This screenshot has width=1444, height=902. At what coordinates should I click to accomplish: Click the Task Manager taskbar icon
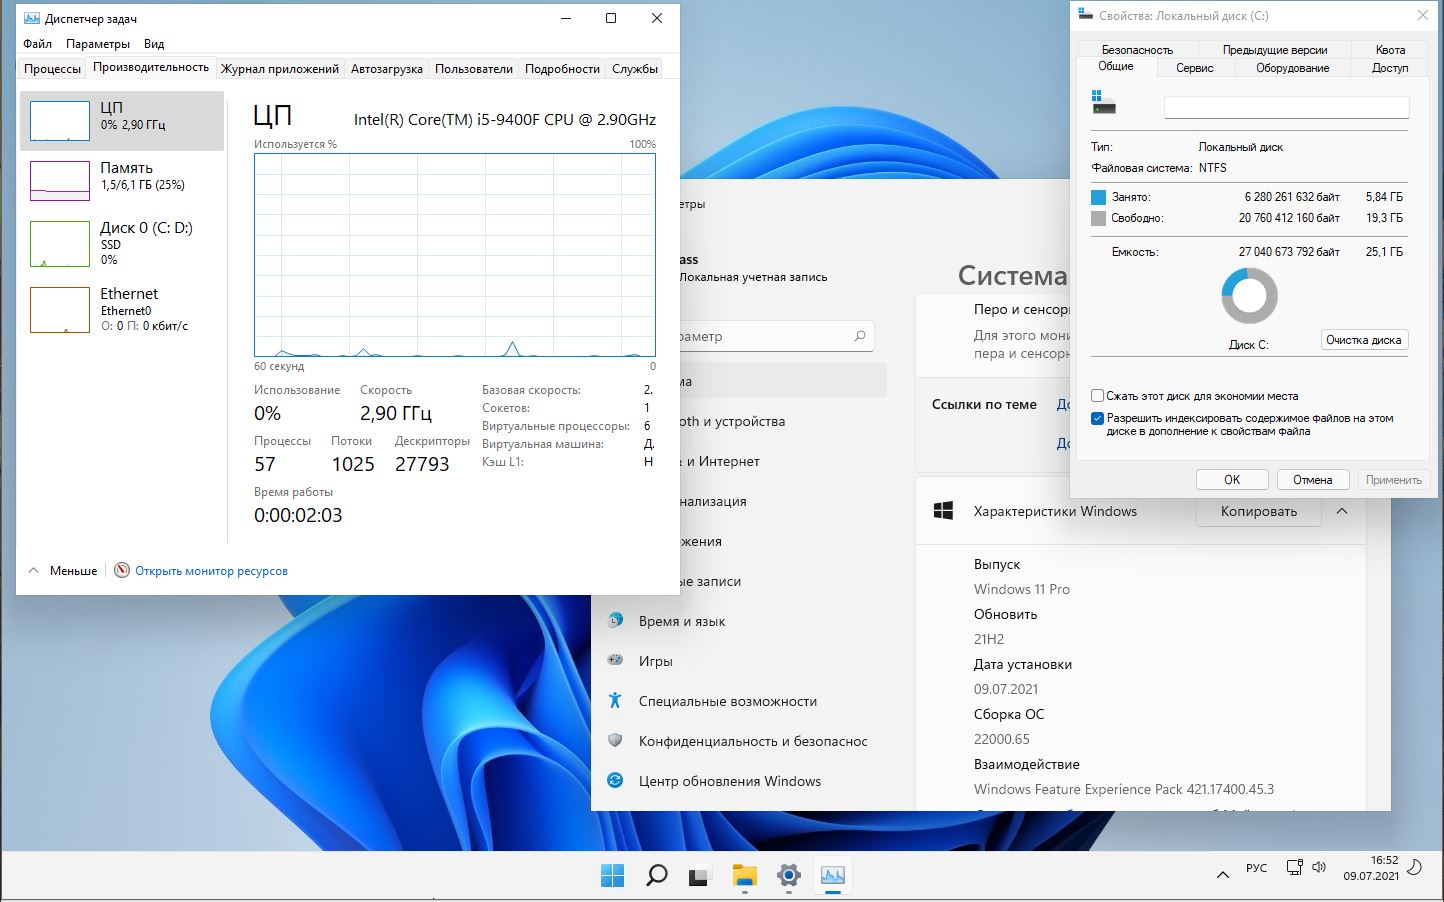(832, 875)
